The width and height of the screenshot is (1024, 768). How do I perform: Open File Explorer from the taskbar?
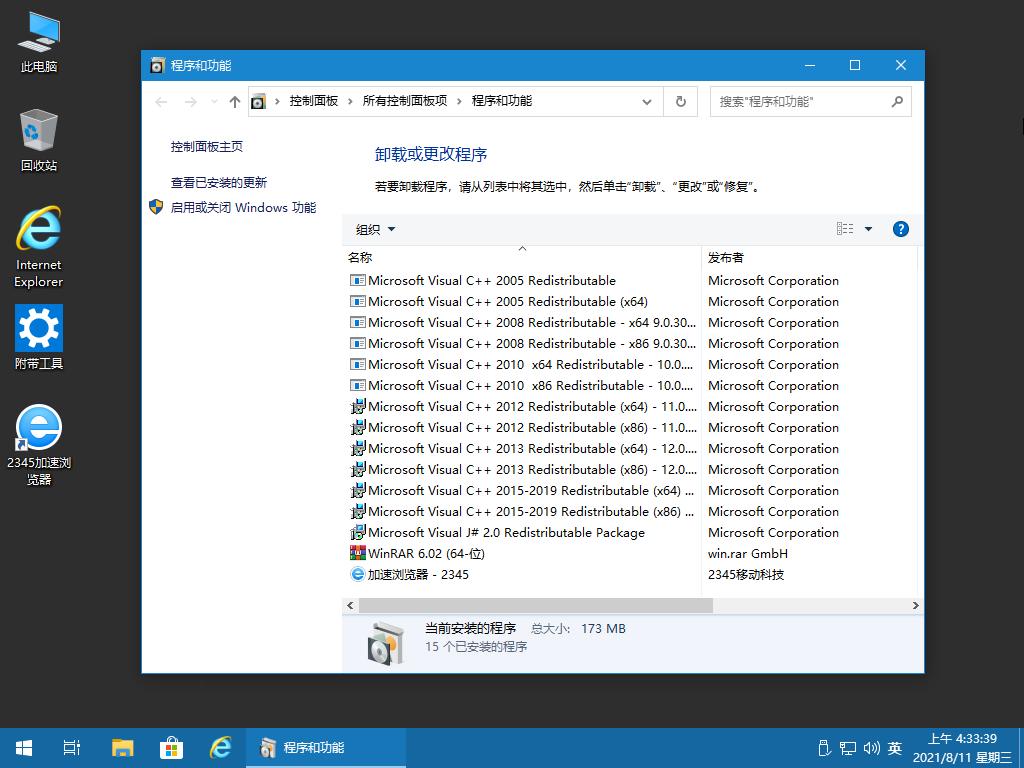pyautogui.click(x=122, y=748)
